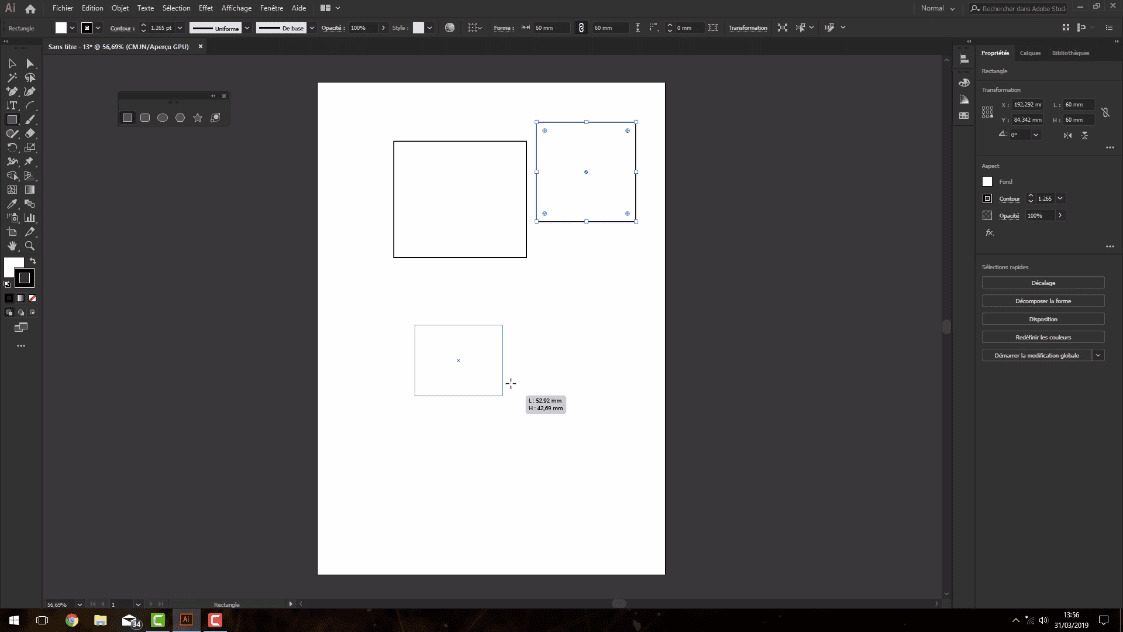Toggle the width/height proportions link in Transformation
This screenshot has width=1123, height=632.
pos(1104,113)
